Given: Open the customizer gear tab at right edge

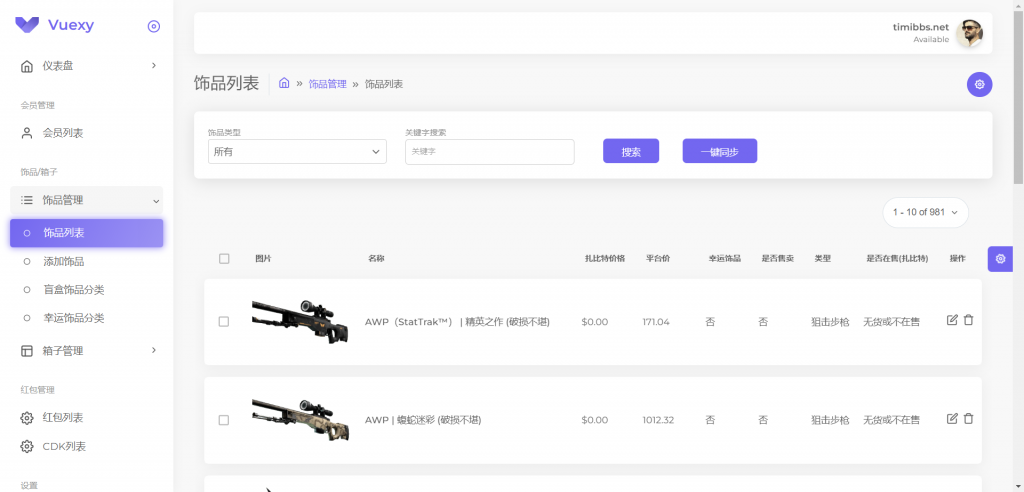Looking at the screenshot, I should [1000, 259].
